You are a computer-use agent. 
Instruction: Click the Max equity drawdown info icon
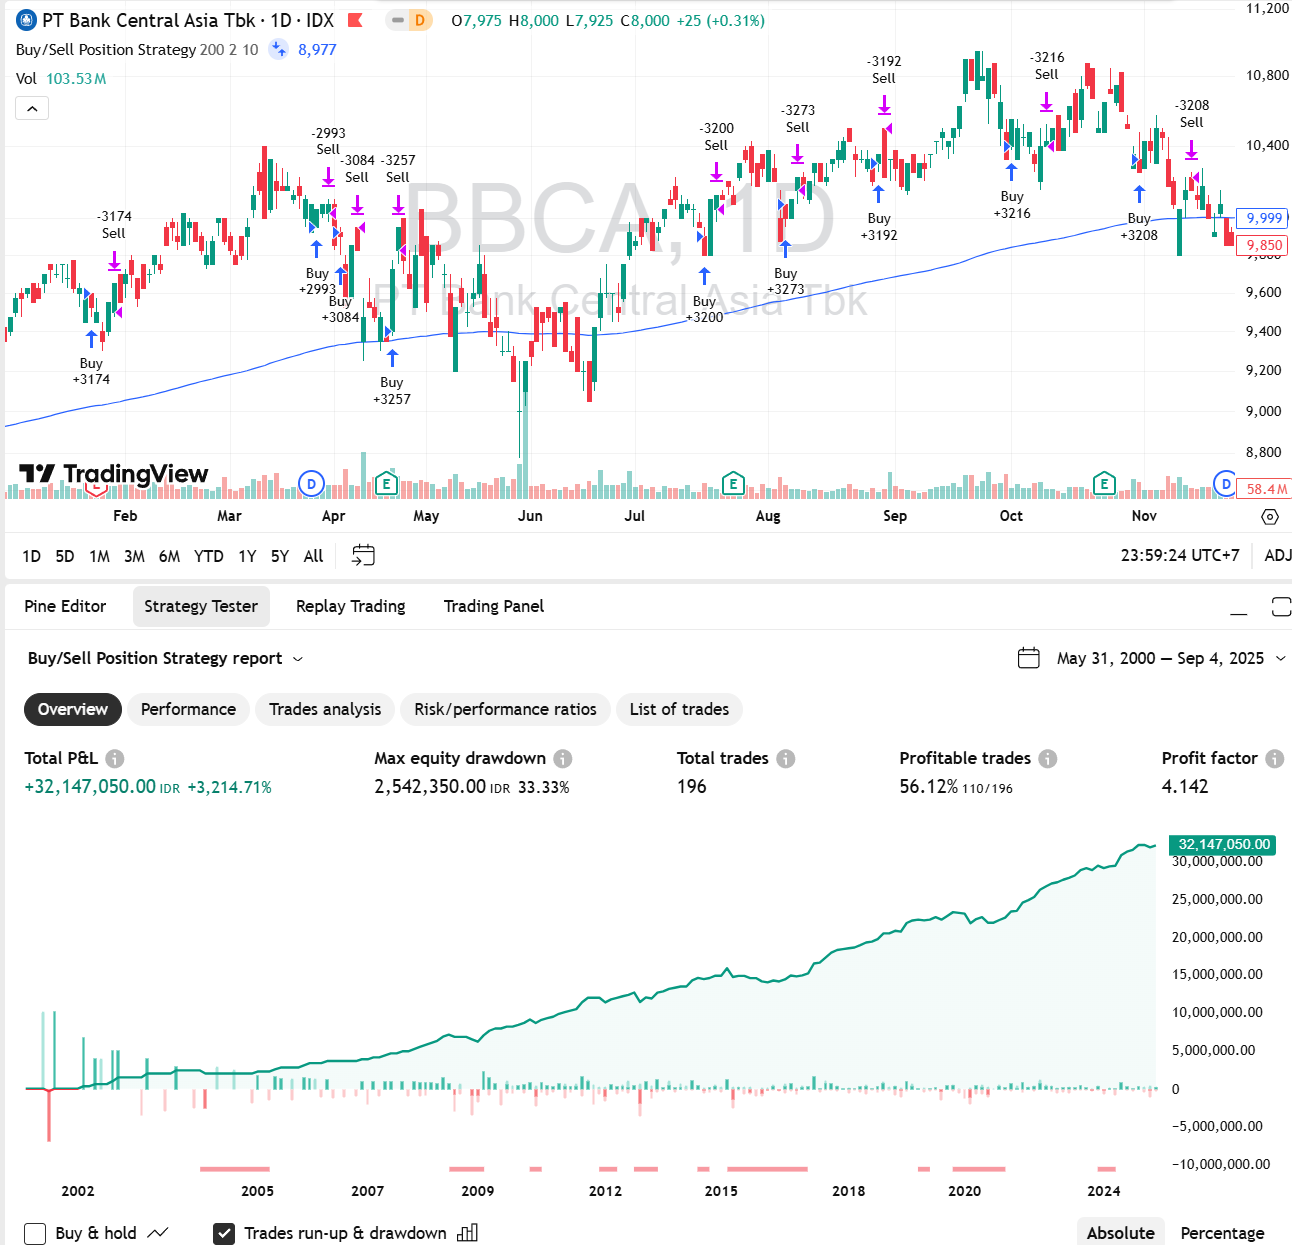point(563,759)
